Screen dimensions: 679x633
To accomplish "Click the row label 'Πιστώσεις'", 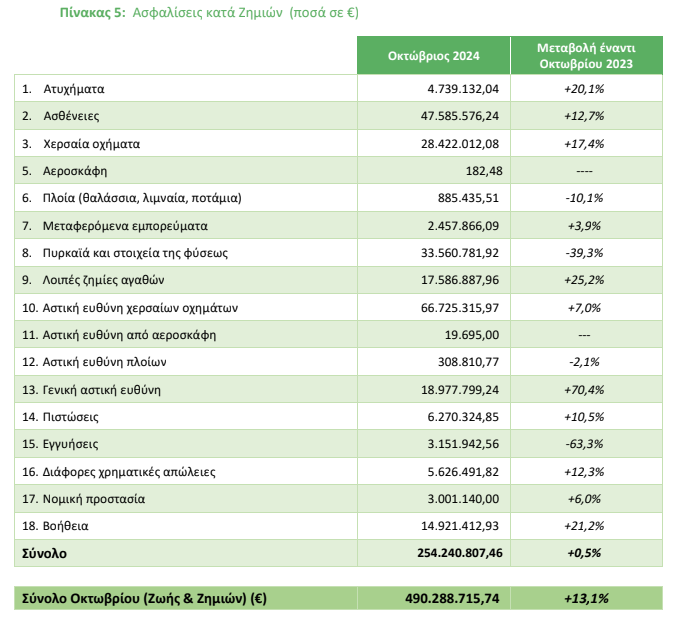I will (71, 417).
